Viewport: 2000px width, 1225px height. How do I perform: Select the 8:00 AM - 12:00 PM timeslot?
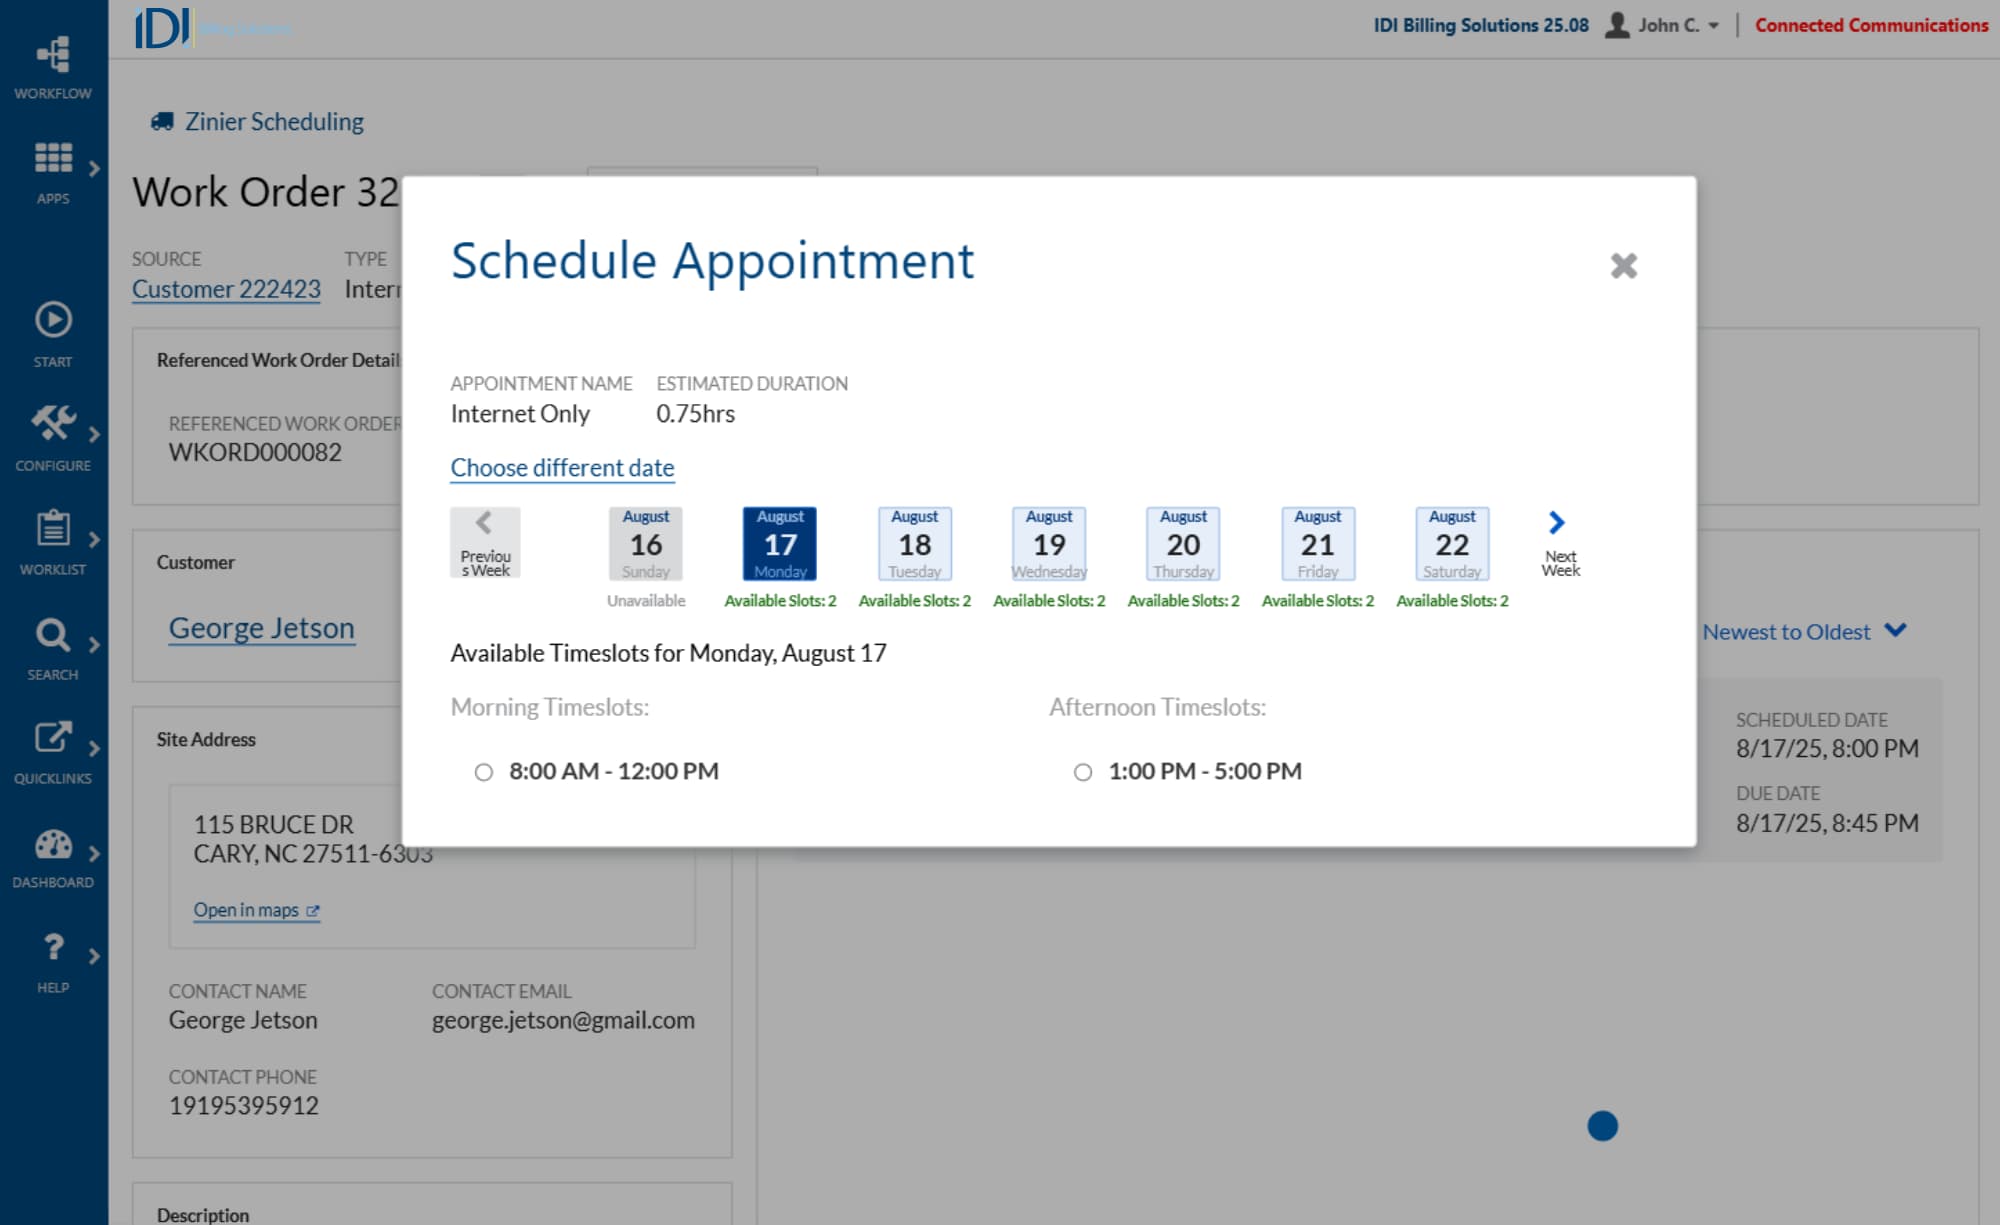pyautogui.click(x=484, y=772)
